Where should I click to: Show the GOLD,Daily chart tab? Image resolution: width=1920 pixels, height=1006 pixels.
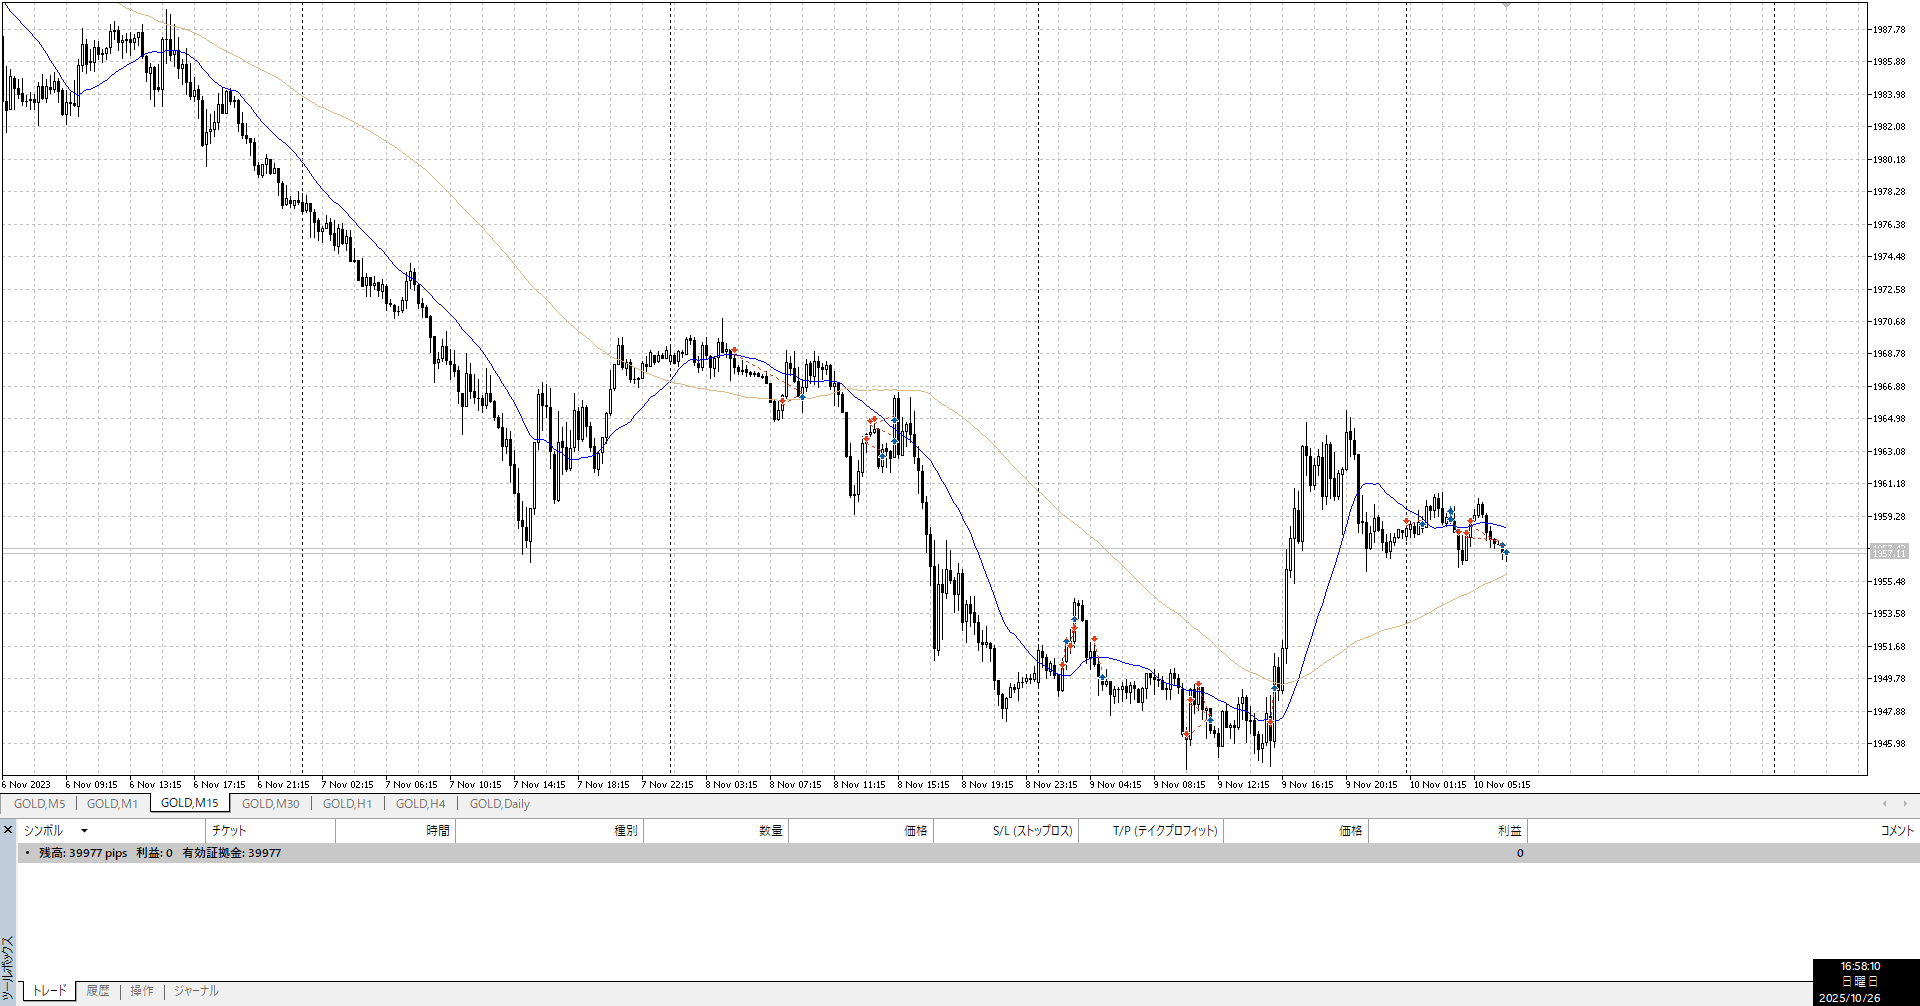499,803
